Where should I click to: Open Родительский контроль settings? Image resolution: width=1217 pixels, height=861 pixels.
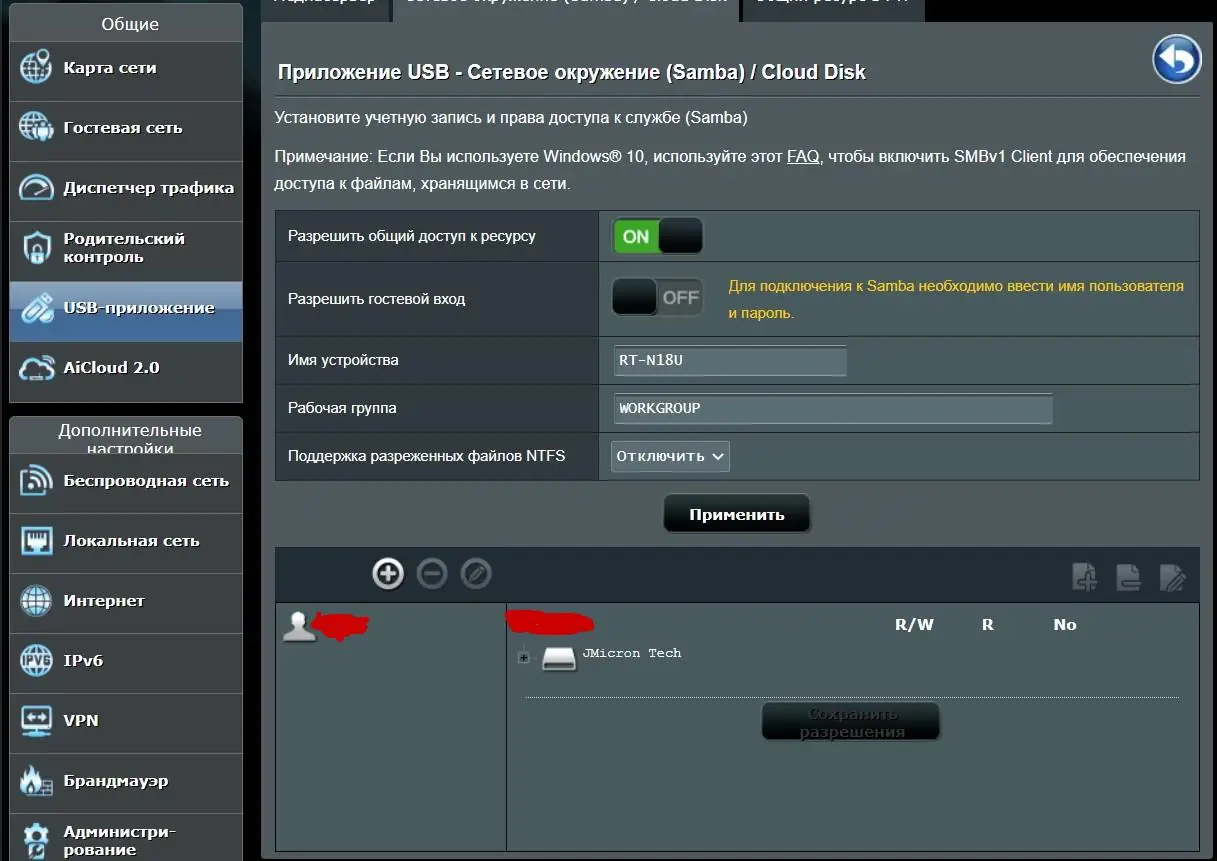pos(126,249)
